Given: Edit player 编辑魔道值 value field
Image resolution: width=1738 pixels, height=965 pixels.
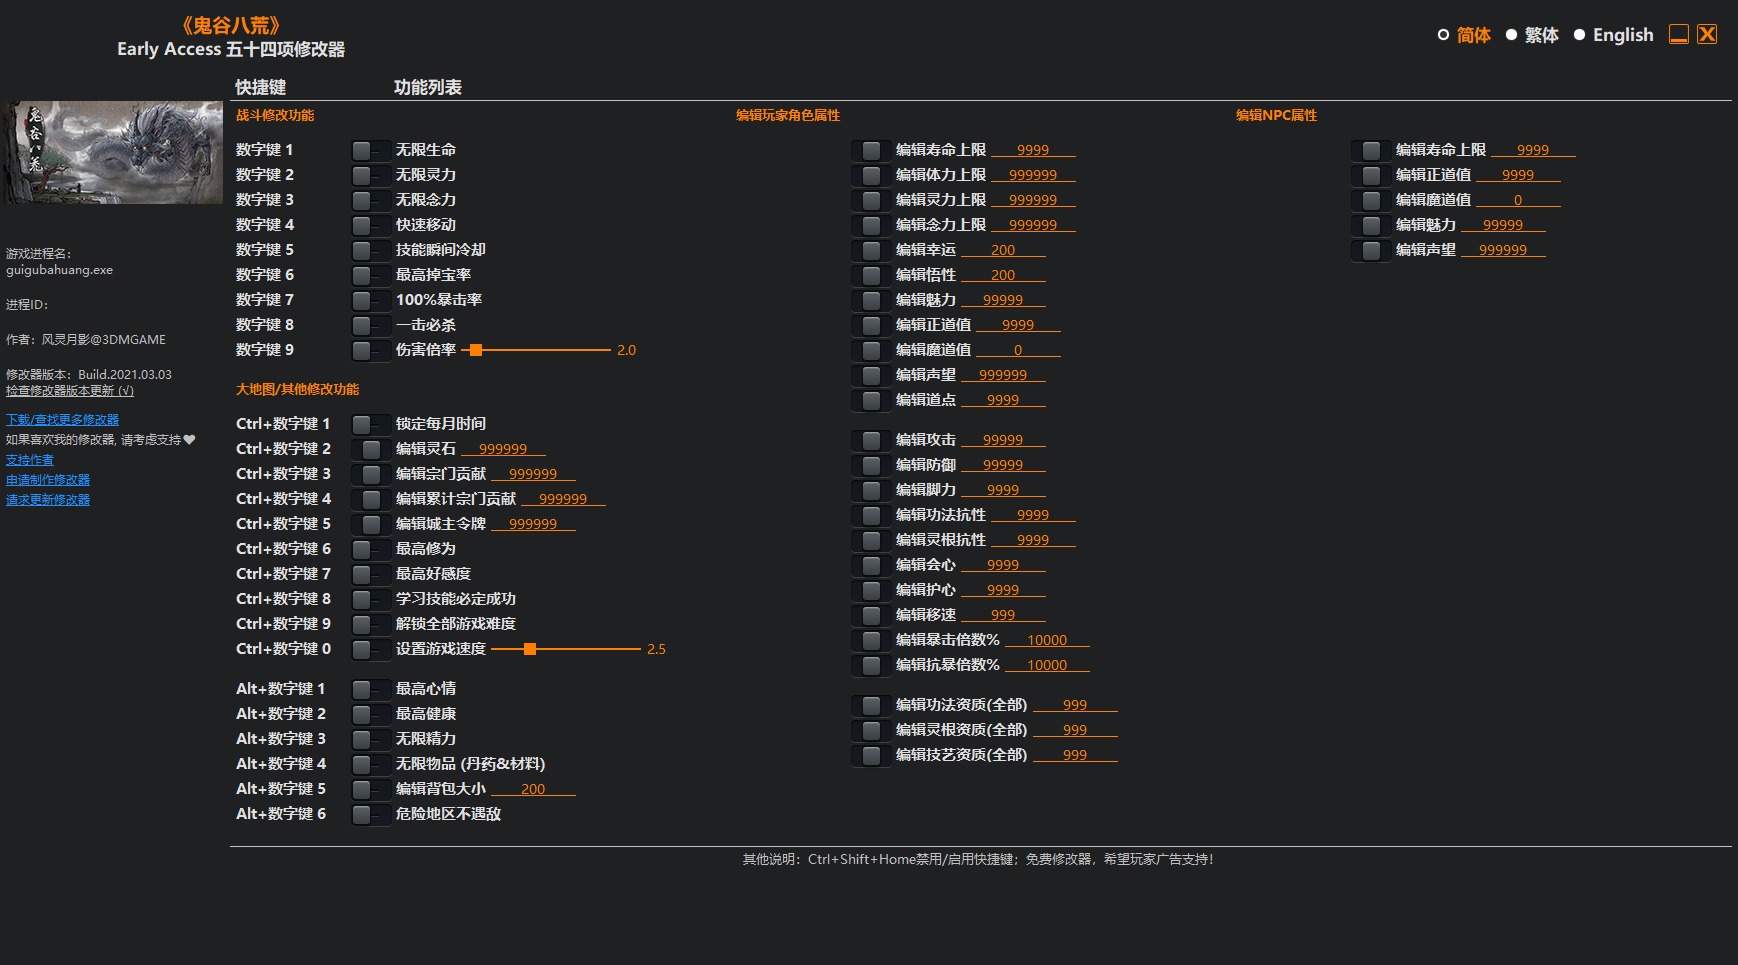Looking at the screenshot, I should tap(1018, 350).
